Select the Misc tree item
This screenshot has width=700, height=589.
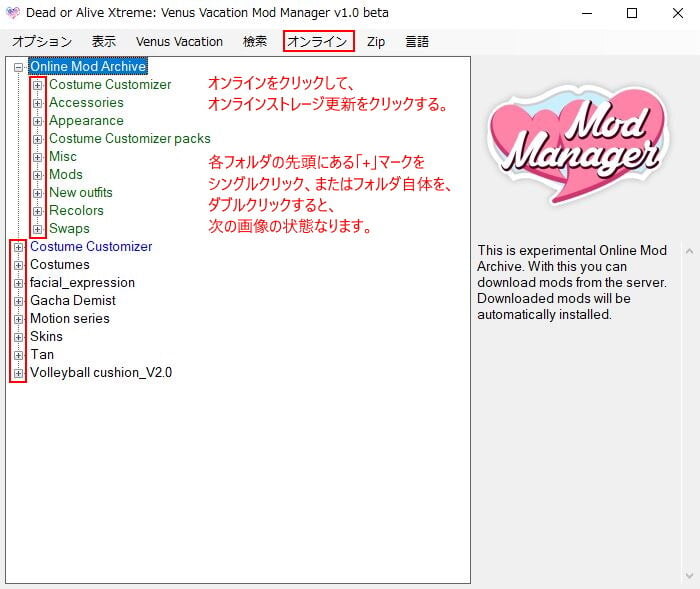pyautogui.click(x=62, y=156)
